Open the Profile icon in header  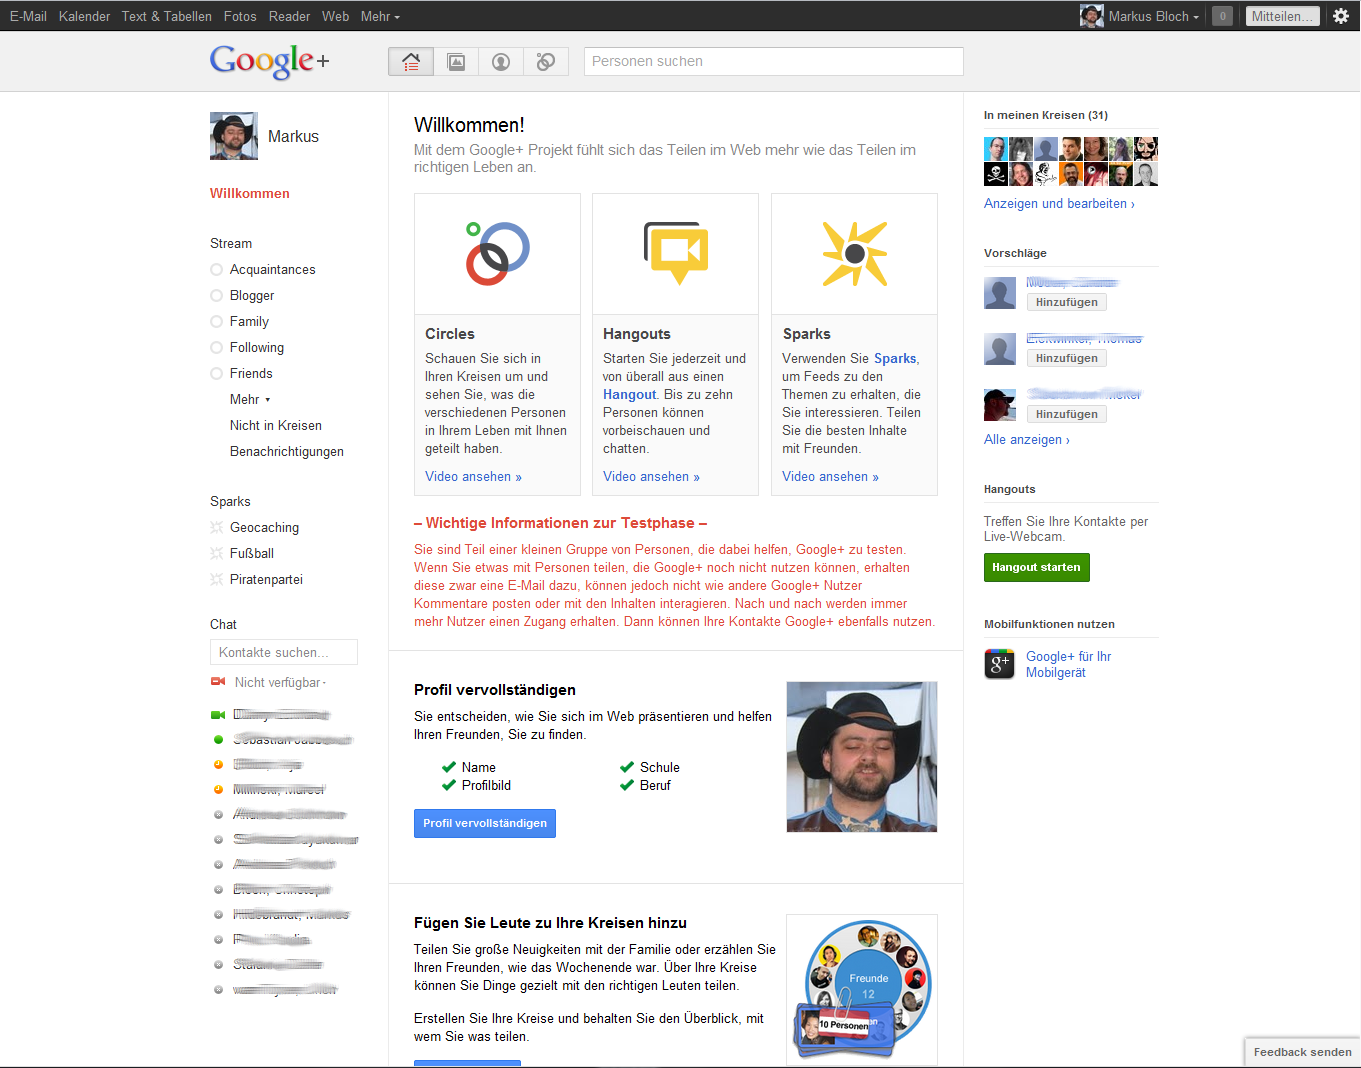pyautogui.click(x=501, y=62)
